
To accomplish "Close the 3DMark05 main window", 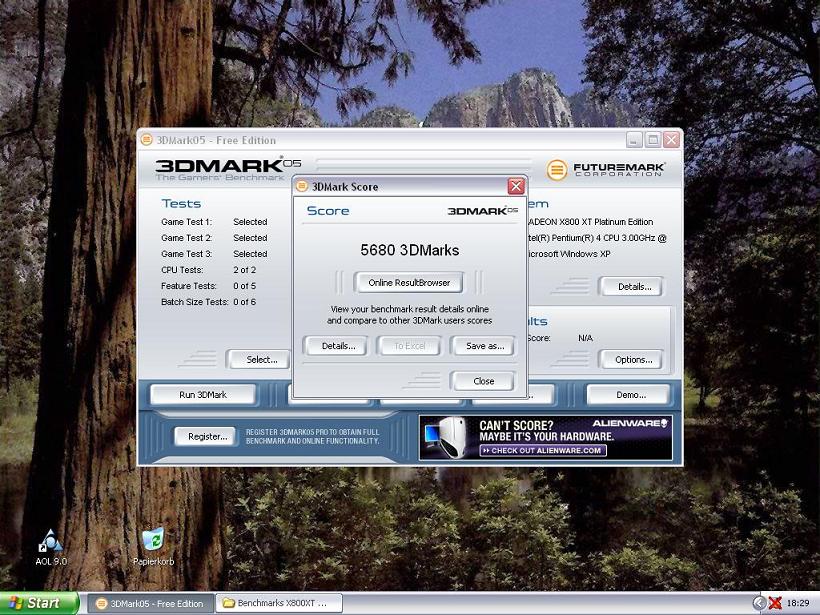I will point(671,140).
